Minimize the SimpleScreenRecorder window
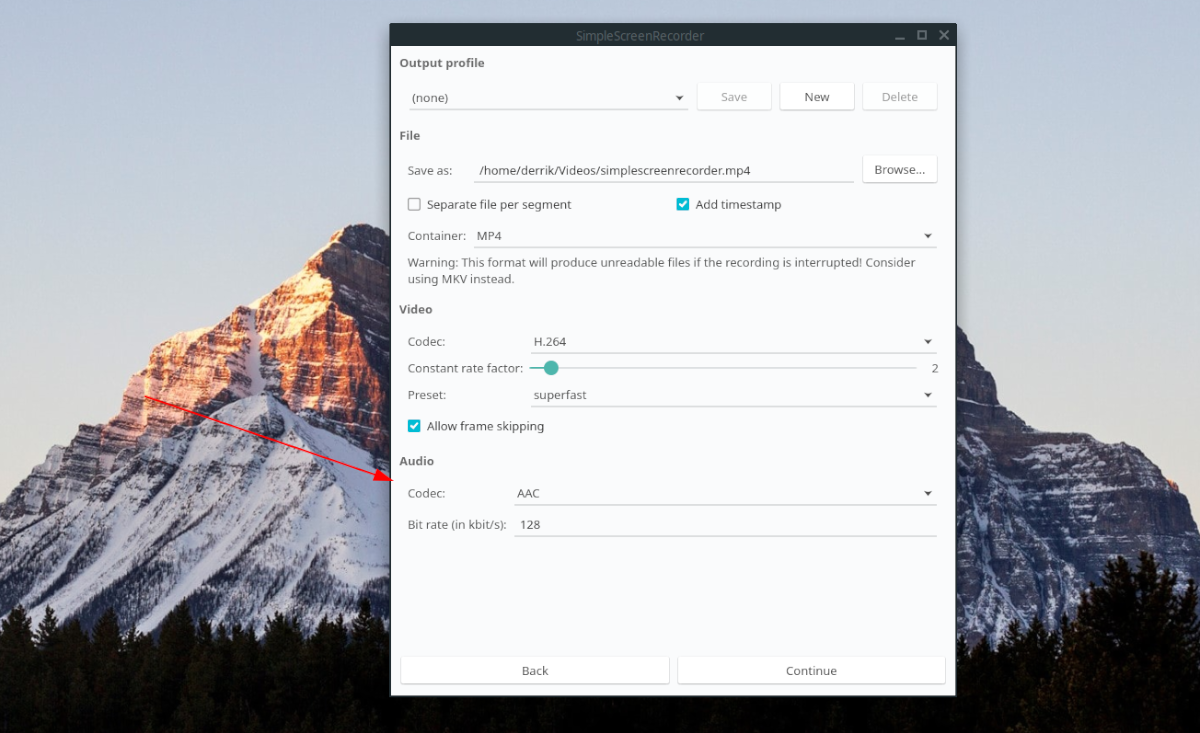The height and width of the screenshot is (733, 1200). (x=899, y=35)
